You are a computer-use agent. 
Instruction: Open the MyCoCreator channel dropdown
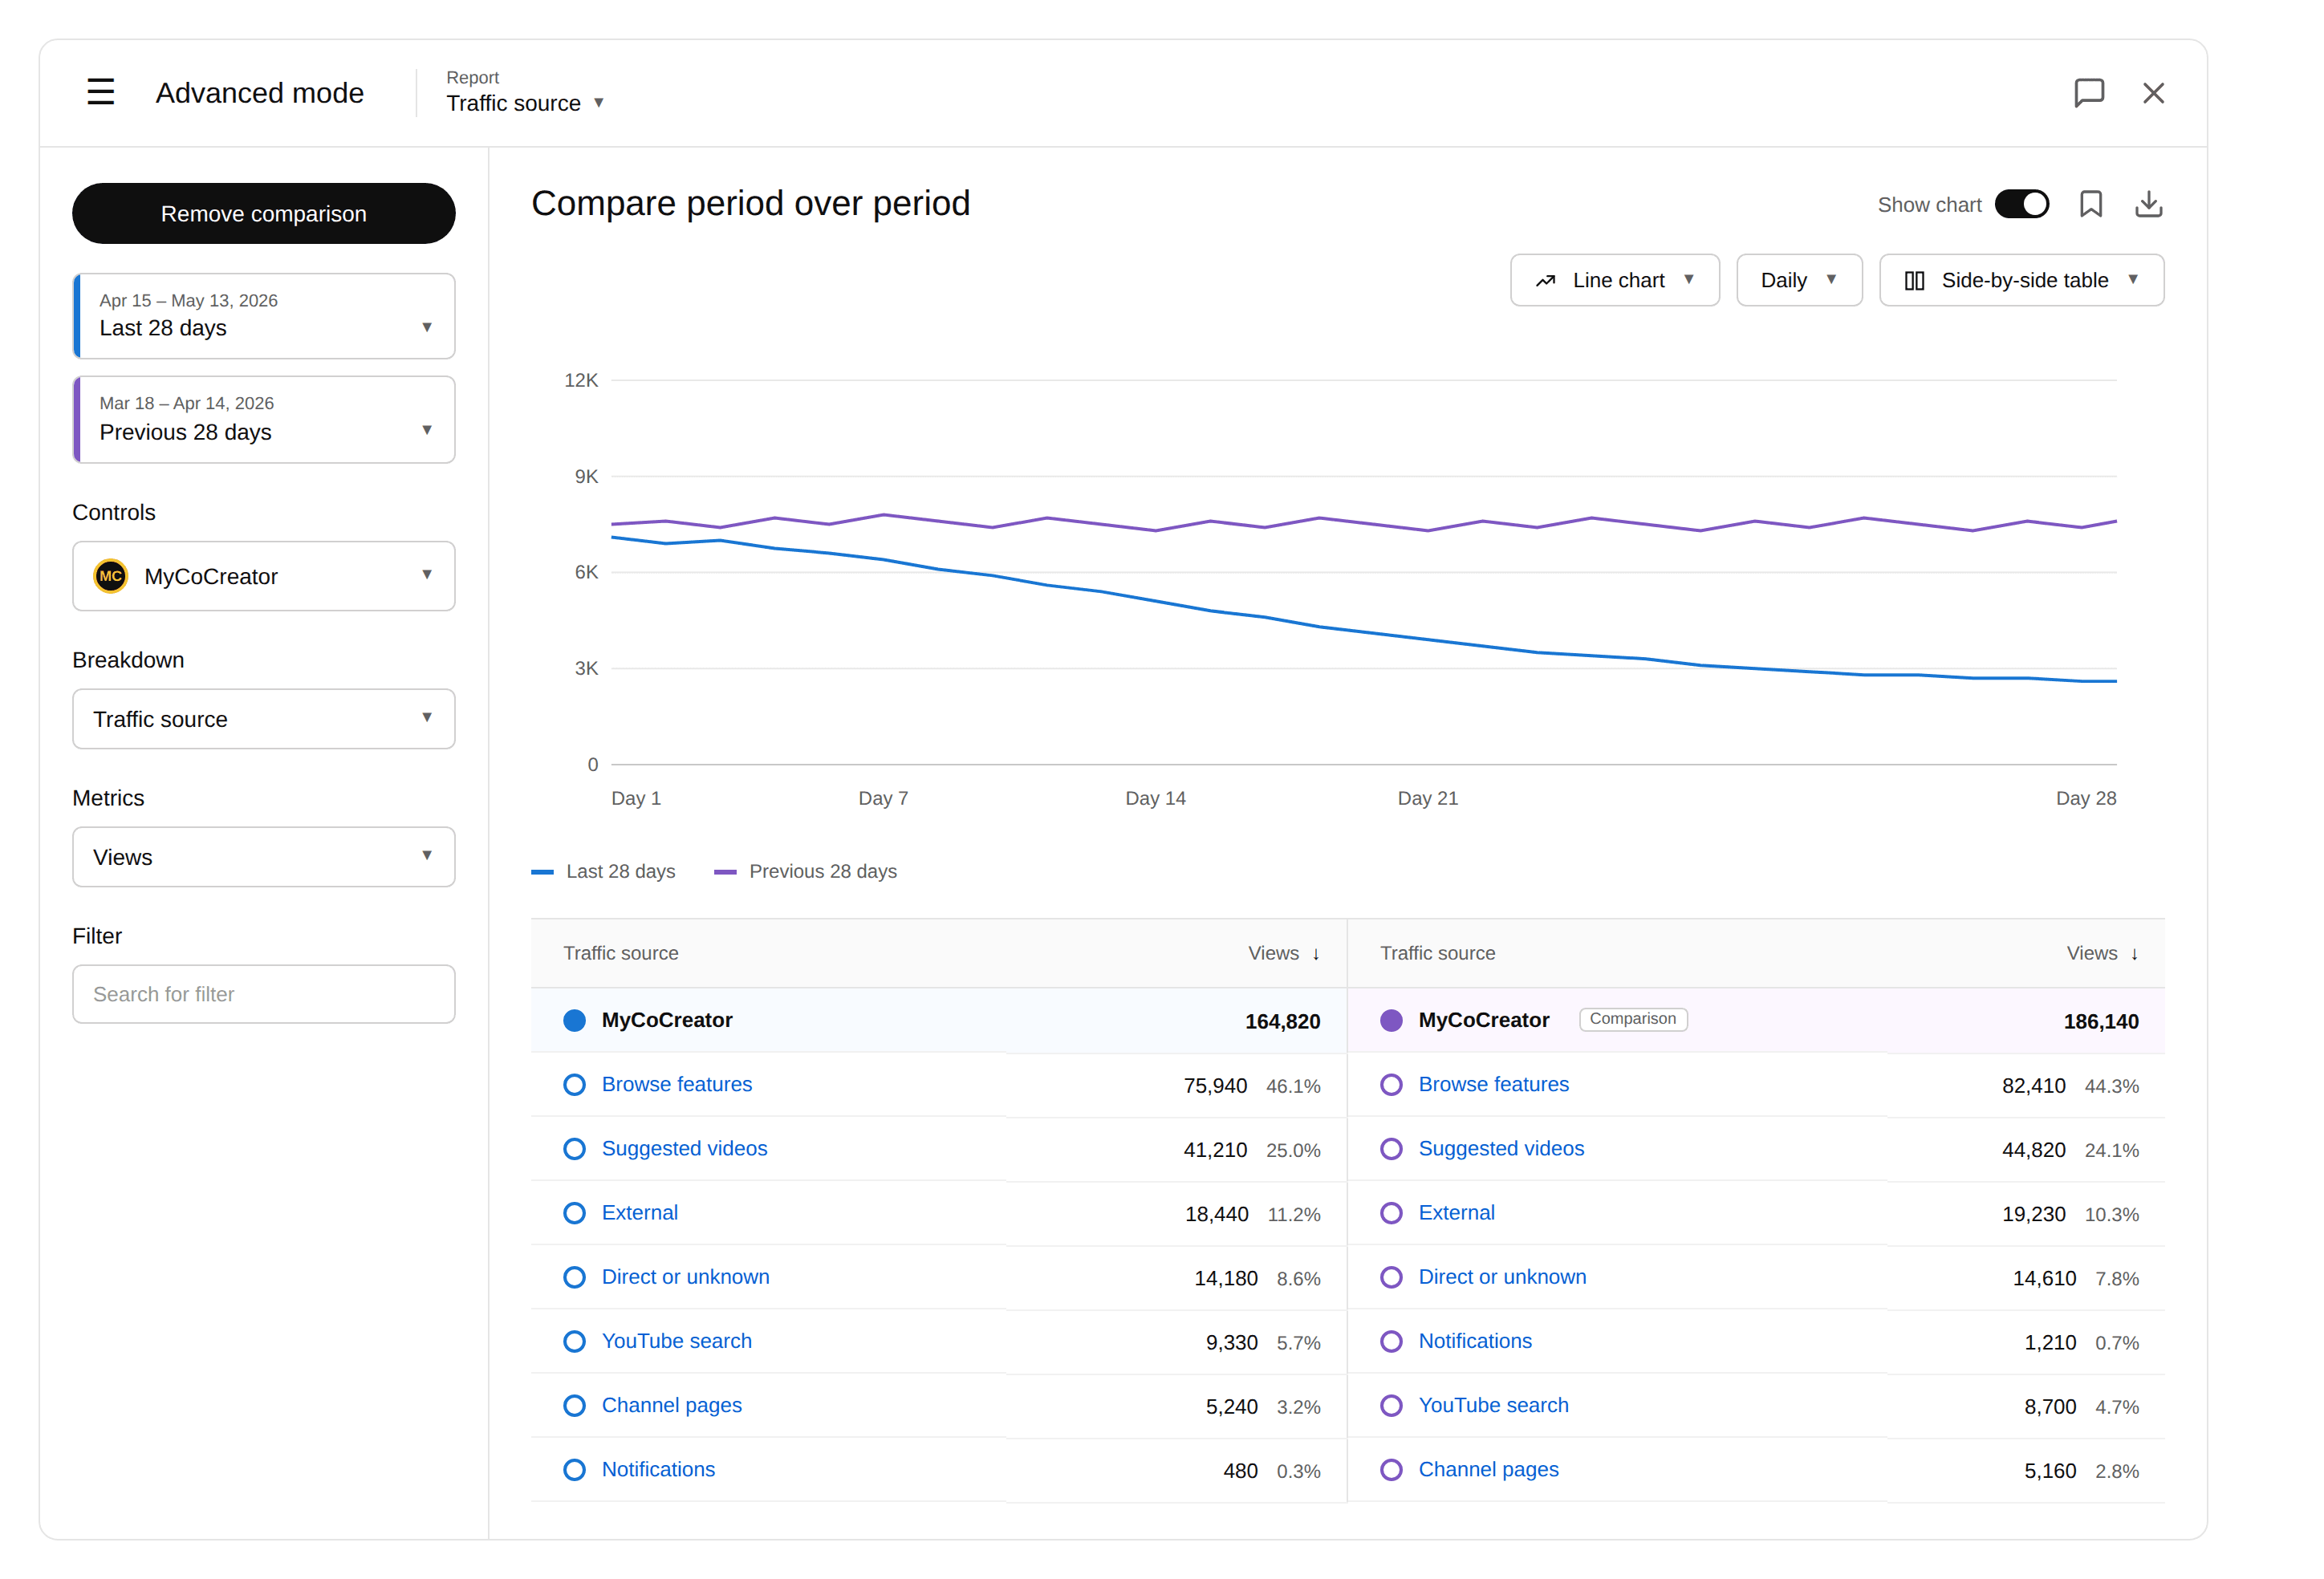264,577
